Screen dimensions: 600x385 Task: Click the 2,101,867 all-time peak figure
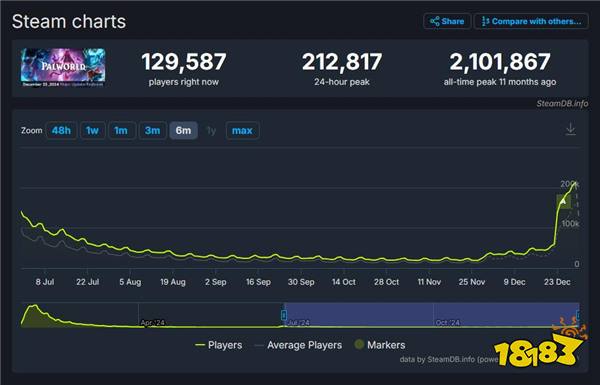(x=500, y=62)
